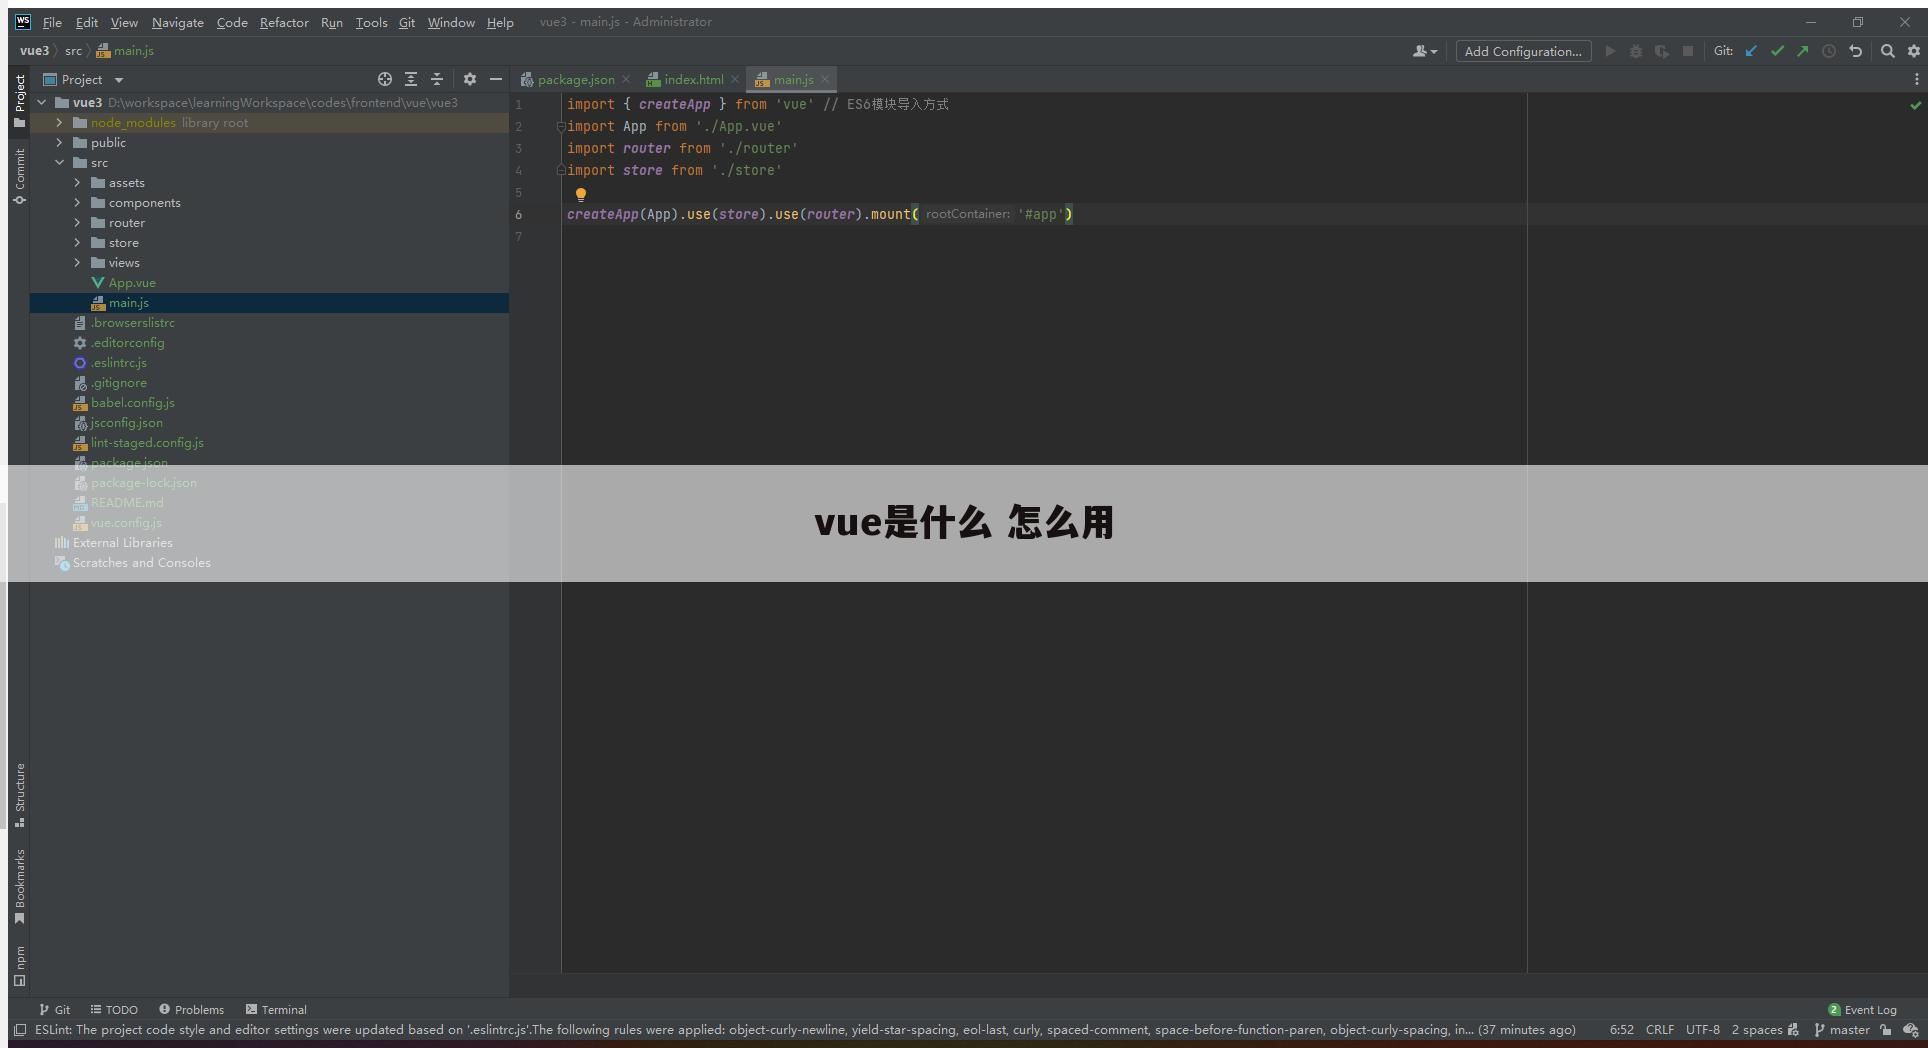Toggle the Commit tool window stripe button
This screenshot has height=1048, width=1928.
pos(19,176)
